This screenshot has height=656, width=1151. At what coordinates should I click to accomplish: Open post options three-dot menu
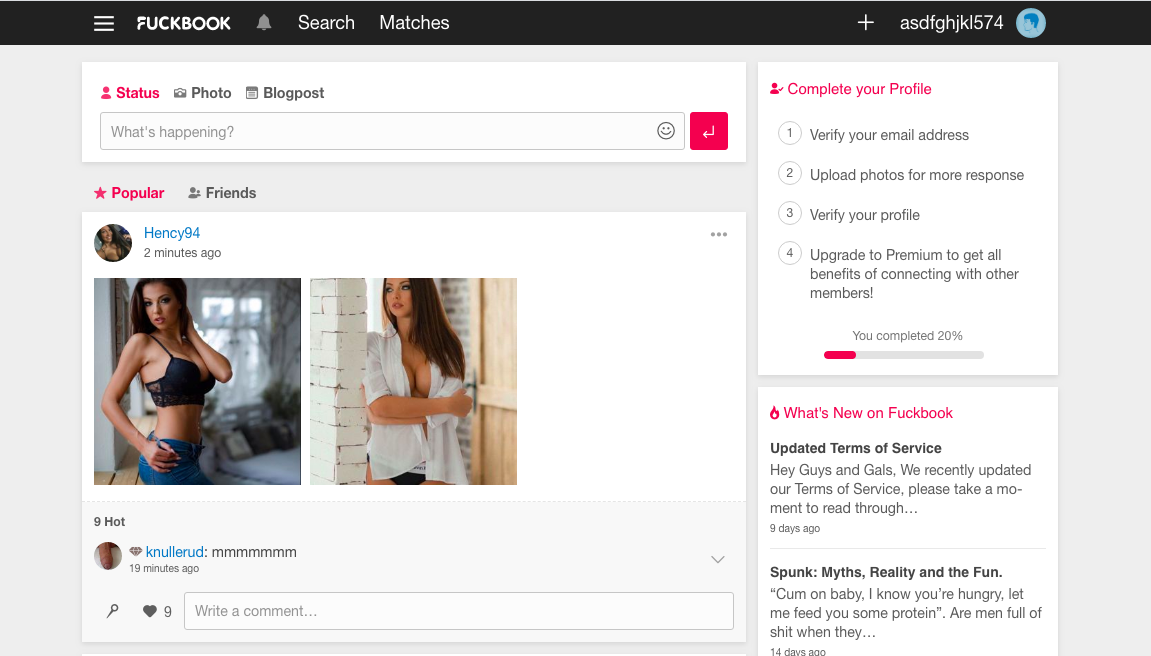pos(719,234)
